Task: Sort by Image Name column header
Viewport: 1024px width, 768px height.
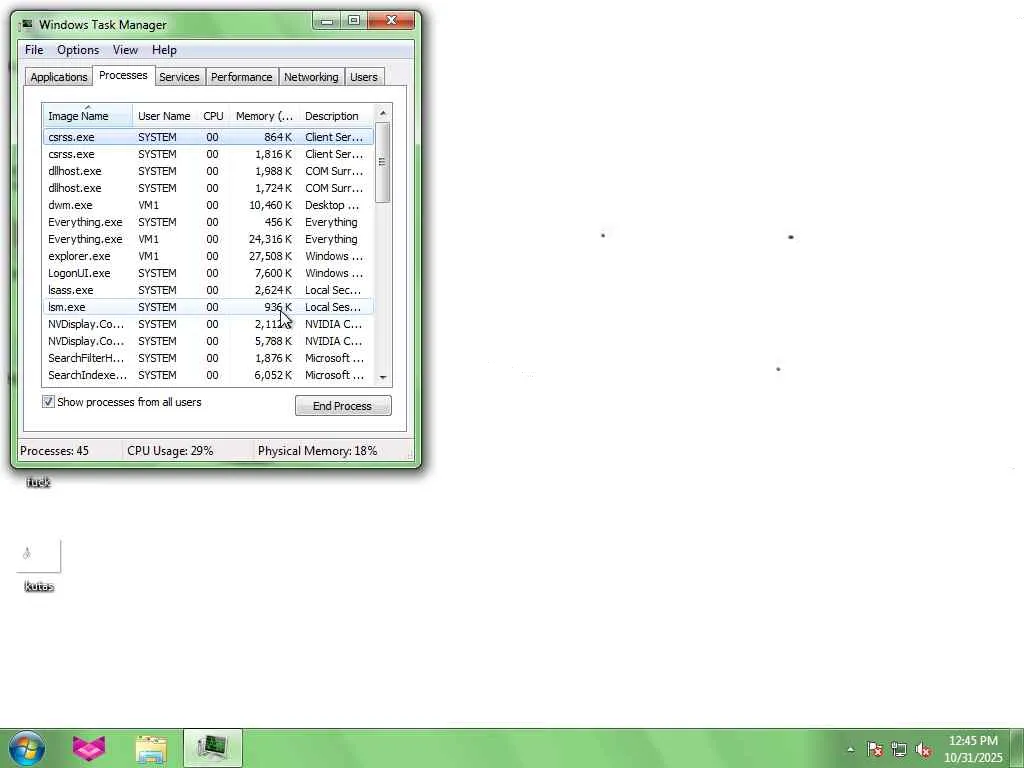Action: (88, 116)
